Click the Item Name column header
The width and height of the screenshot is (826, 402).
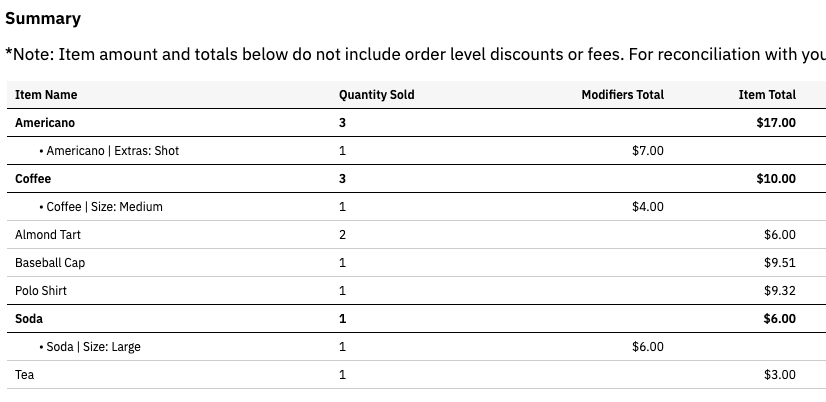pos(46,95)
